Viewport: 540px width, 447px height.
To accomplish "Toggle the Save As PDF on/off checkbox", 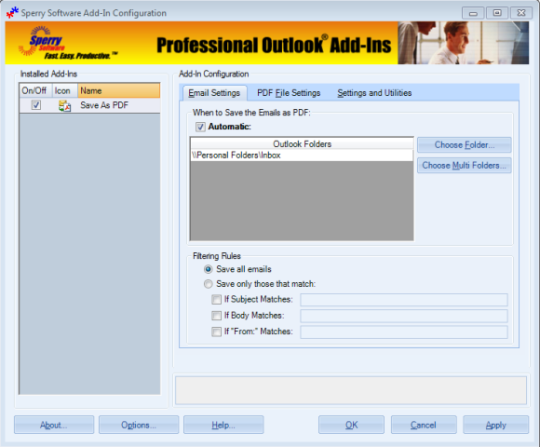I will pos(36,105).
